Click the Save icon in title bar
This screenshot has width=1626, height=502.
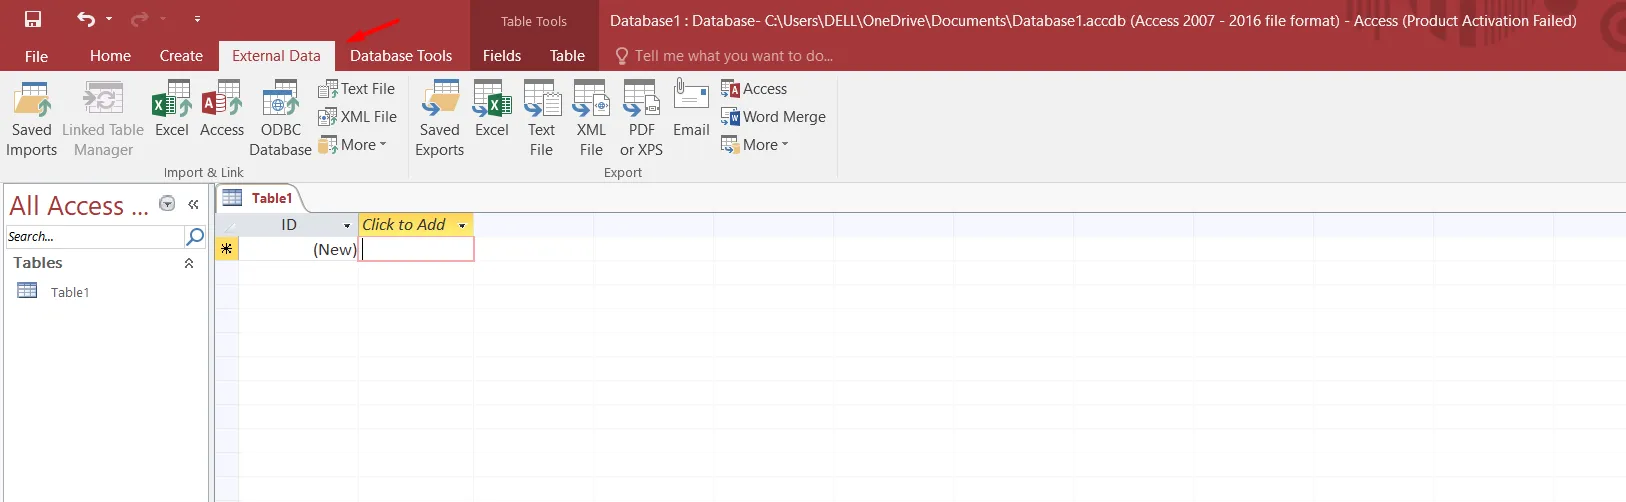pyautogui.click(x=33, y=19)
